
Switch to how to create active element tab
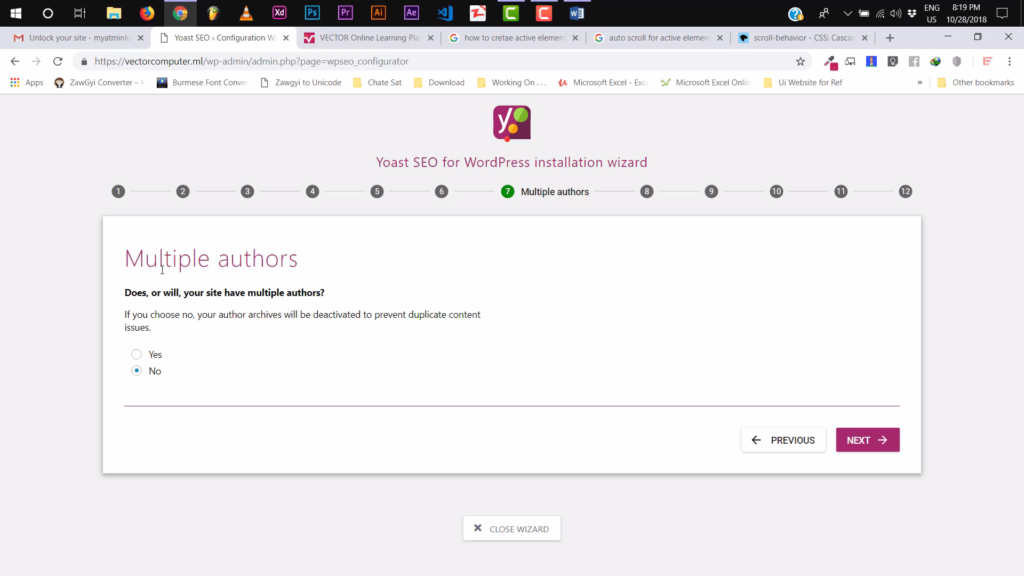[514, 38]
